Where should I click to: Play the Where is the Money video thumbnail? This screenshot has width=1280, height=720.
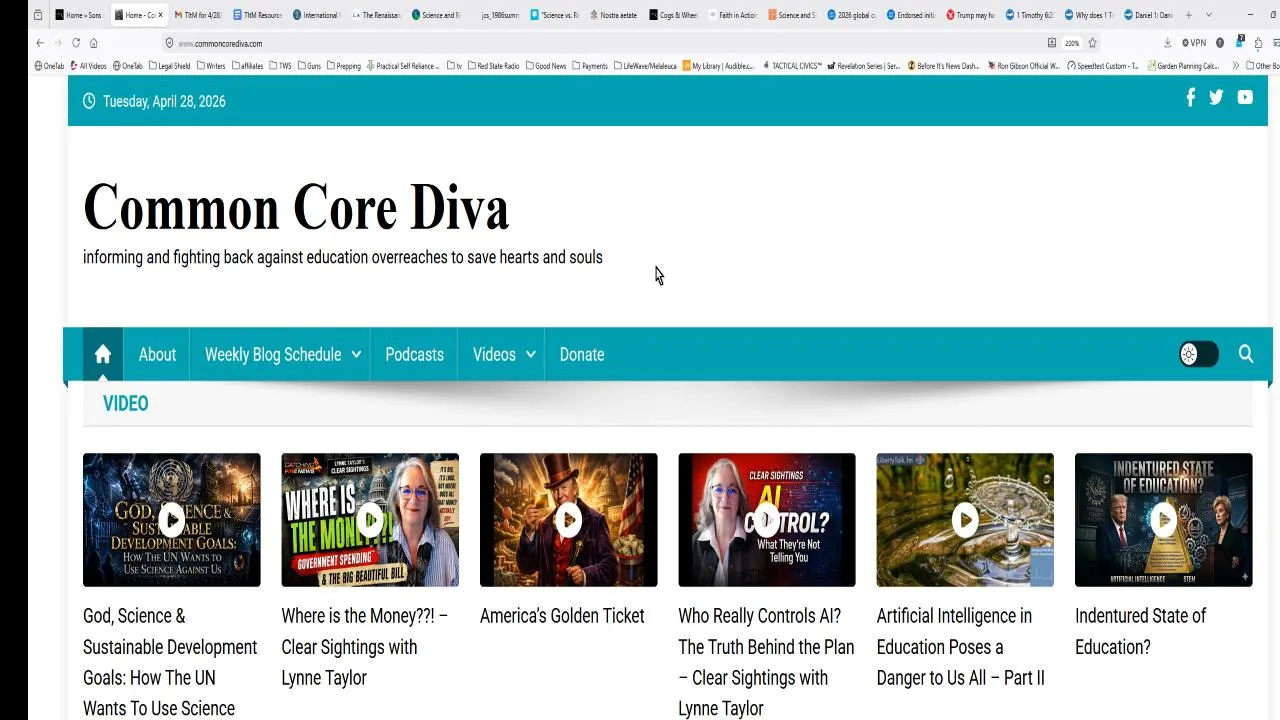pos(370,520)
